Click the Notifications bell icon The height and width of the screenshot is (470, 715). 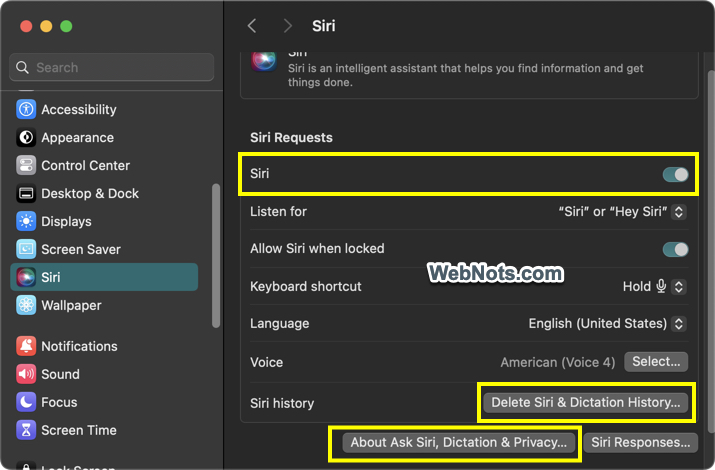[26, 346]
